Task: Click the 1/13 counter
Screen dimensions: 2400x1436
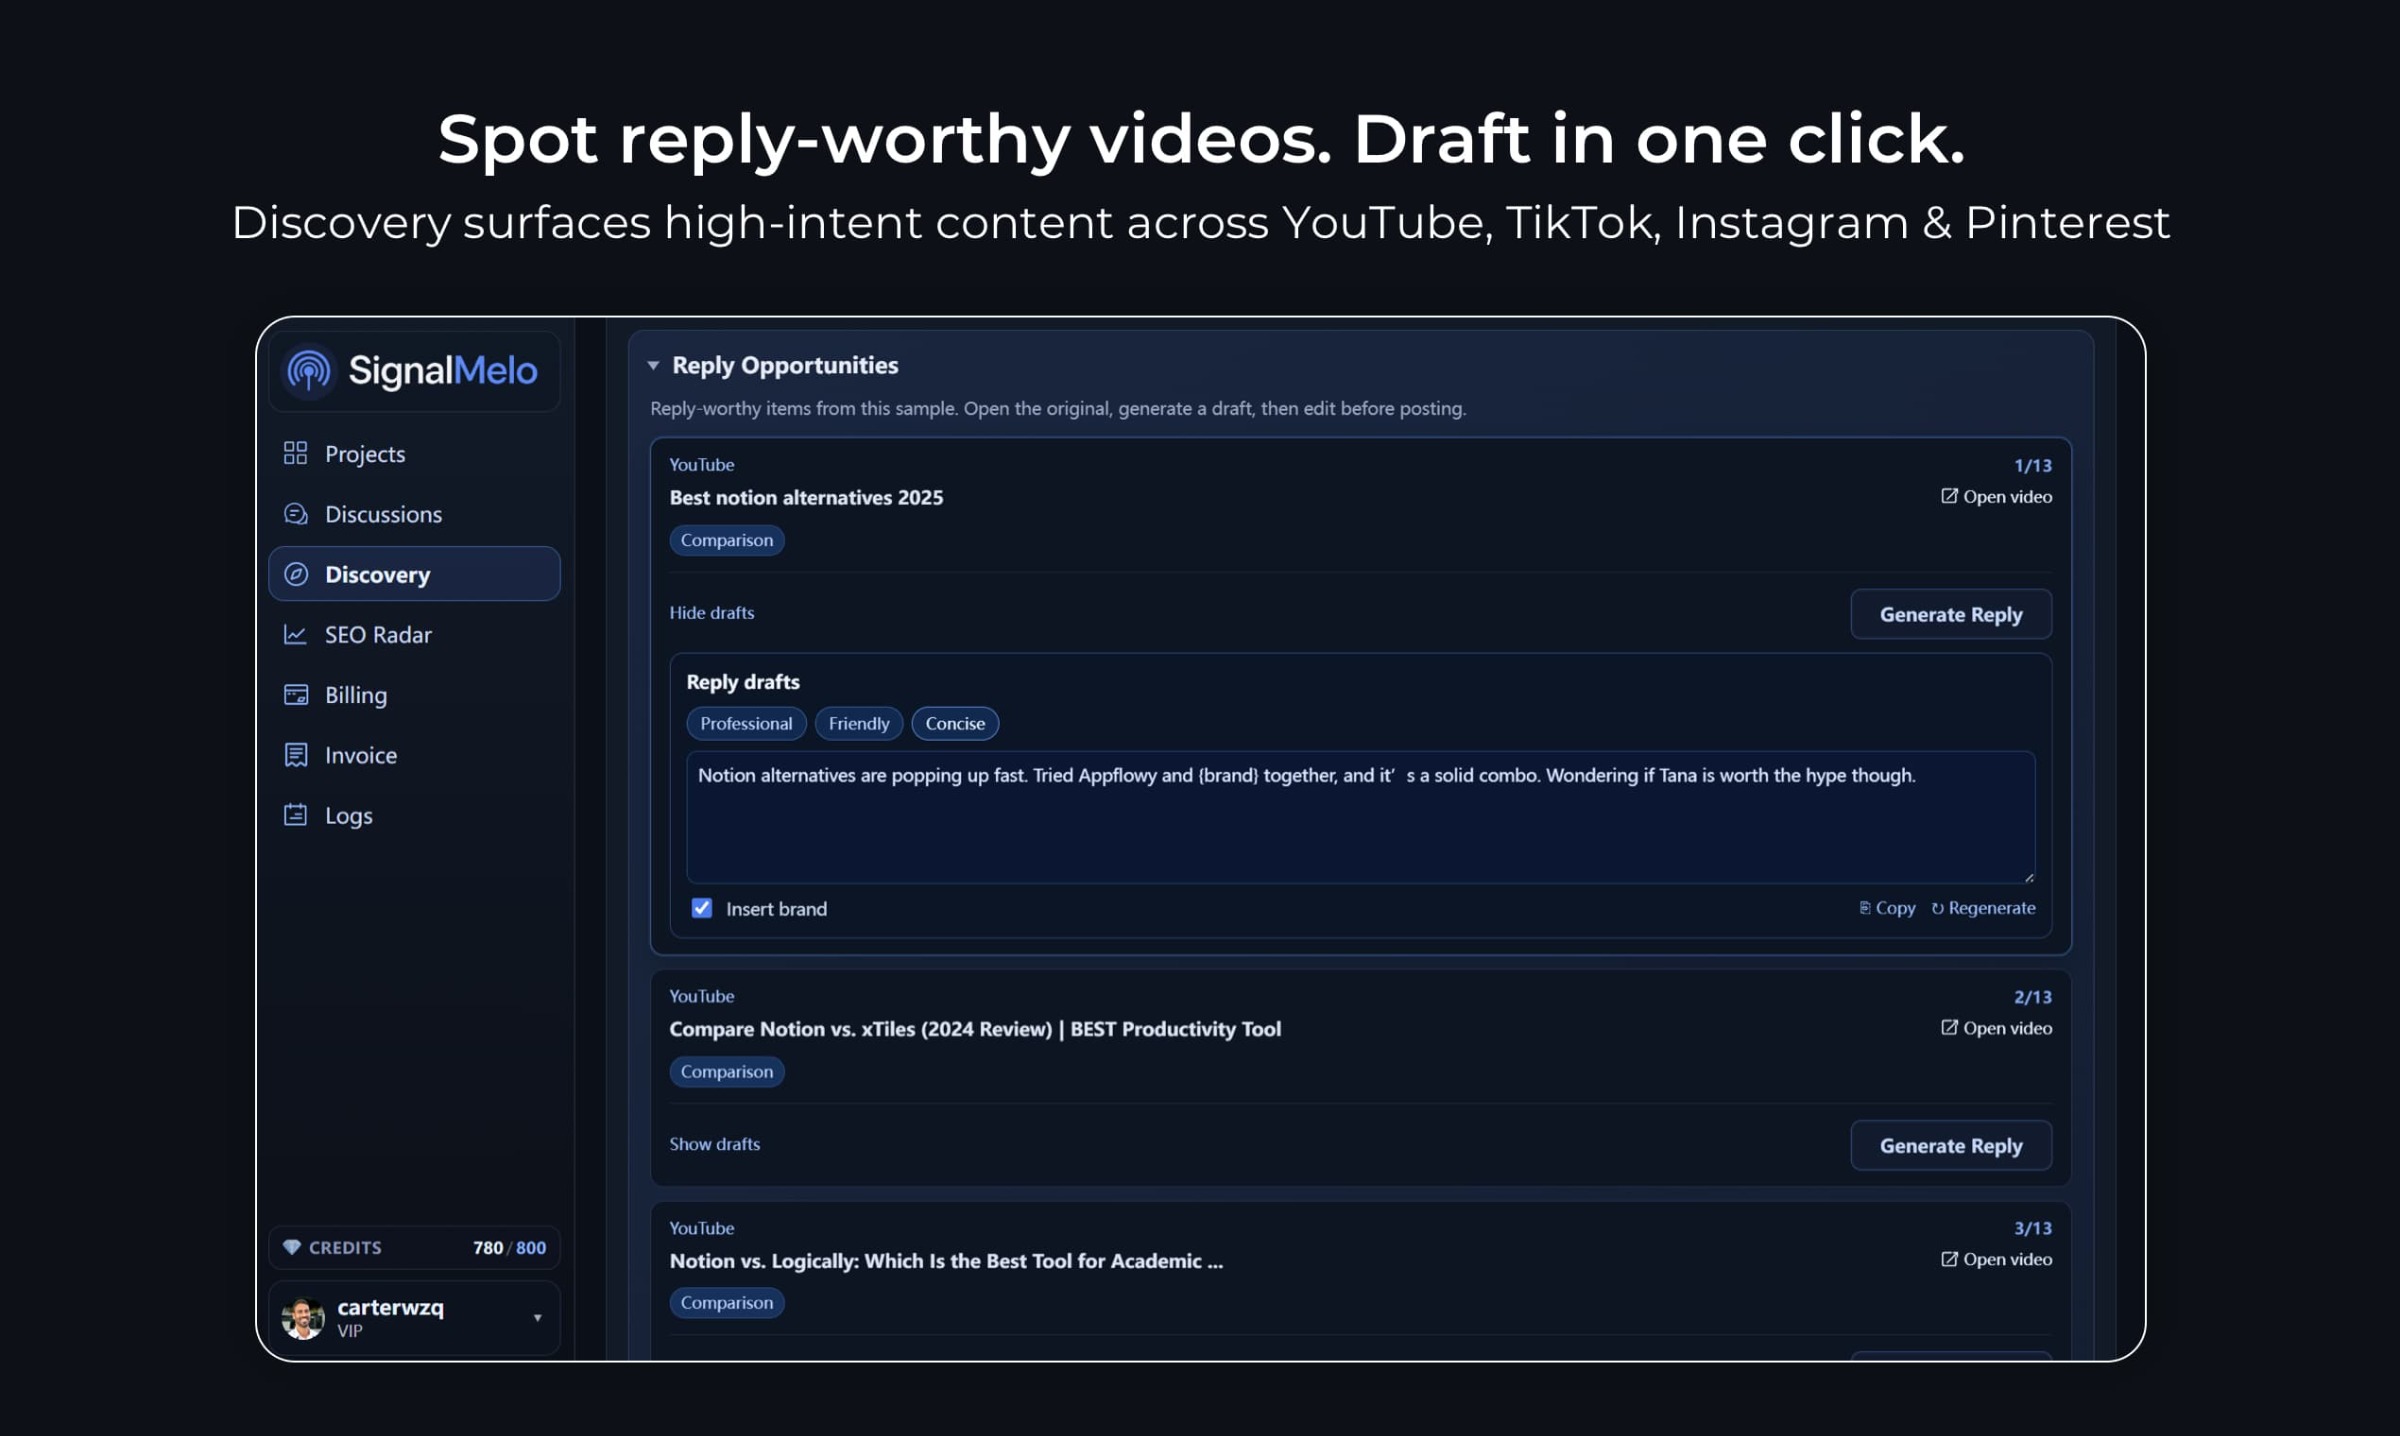Action: point(2032,465)
